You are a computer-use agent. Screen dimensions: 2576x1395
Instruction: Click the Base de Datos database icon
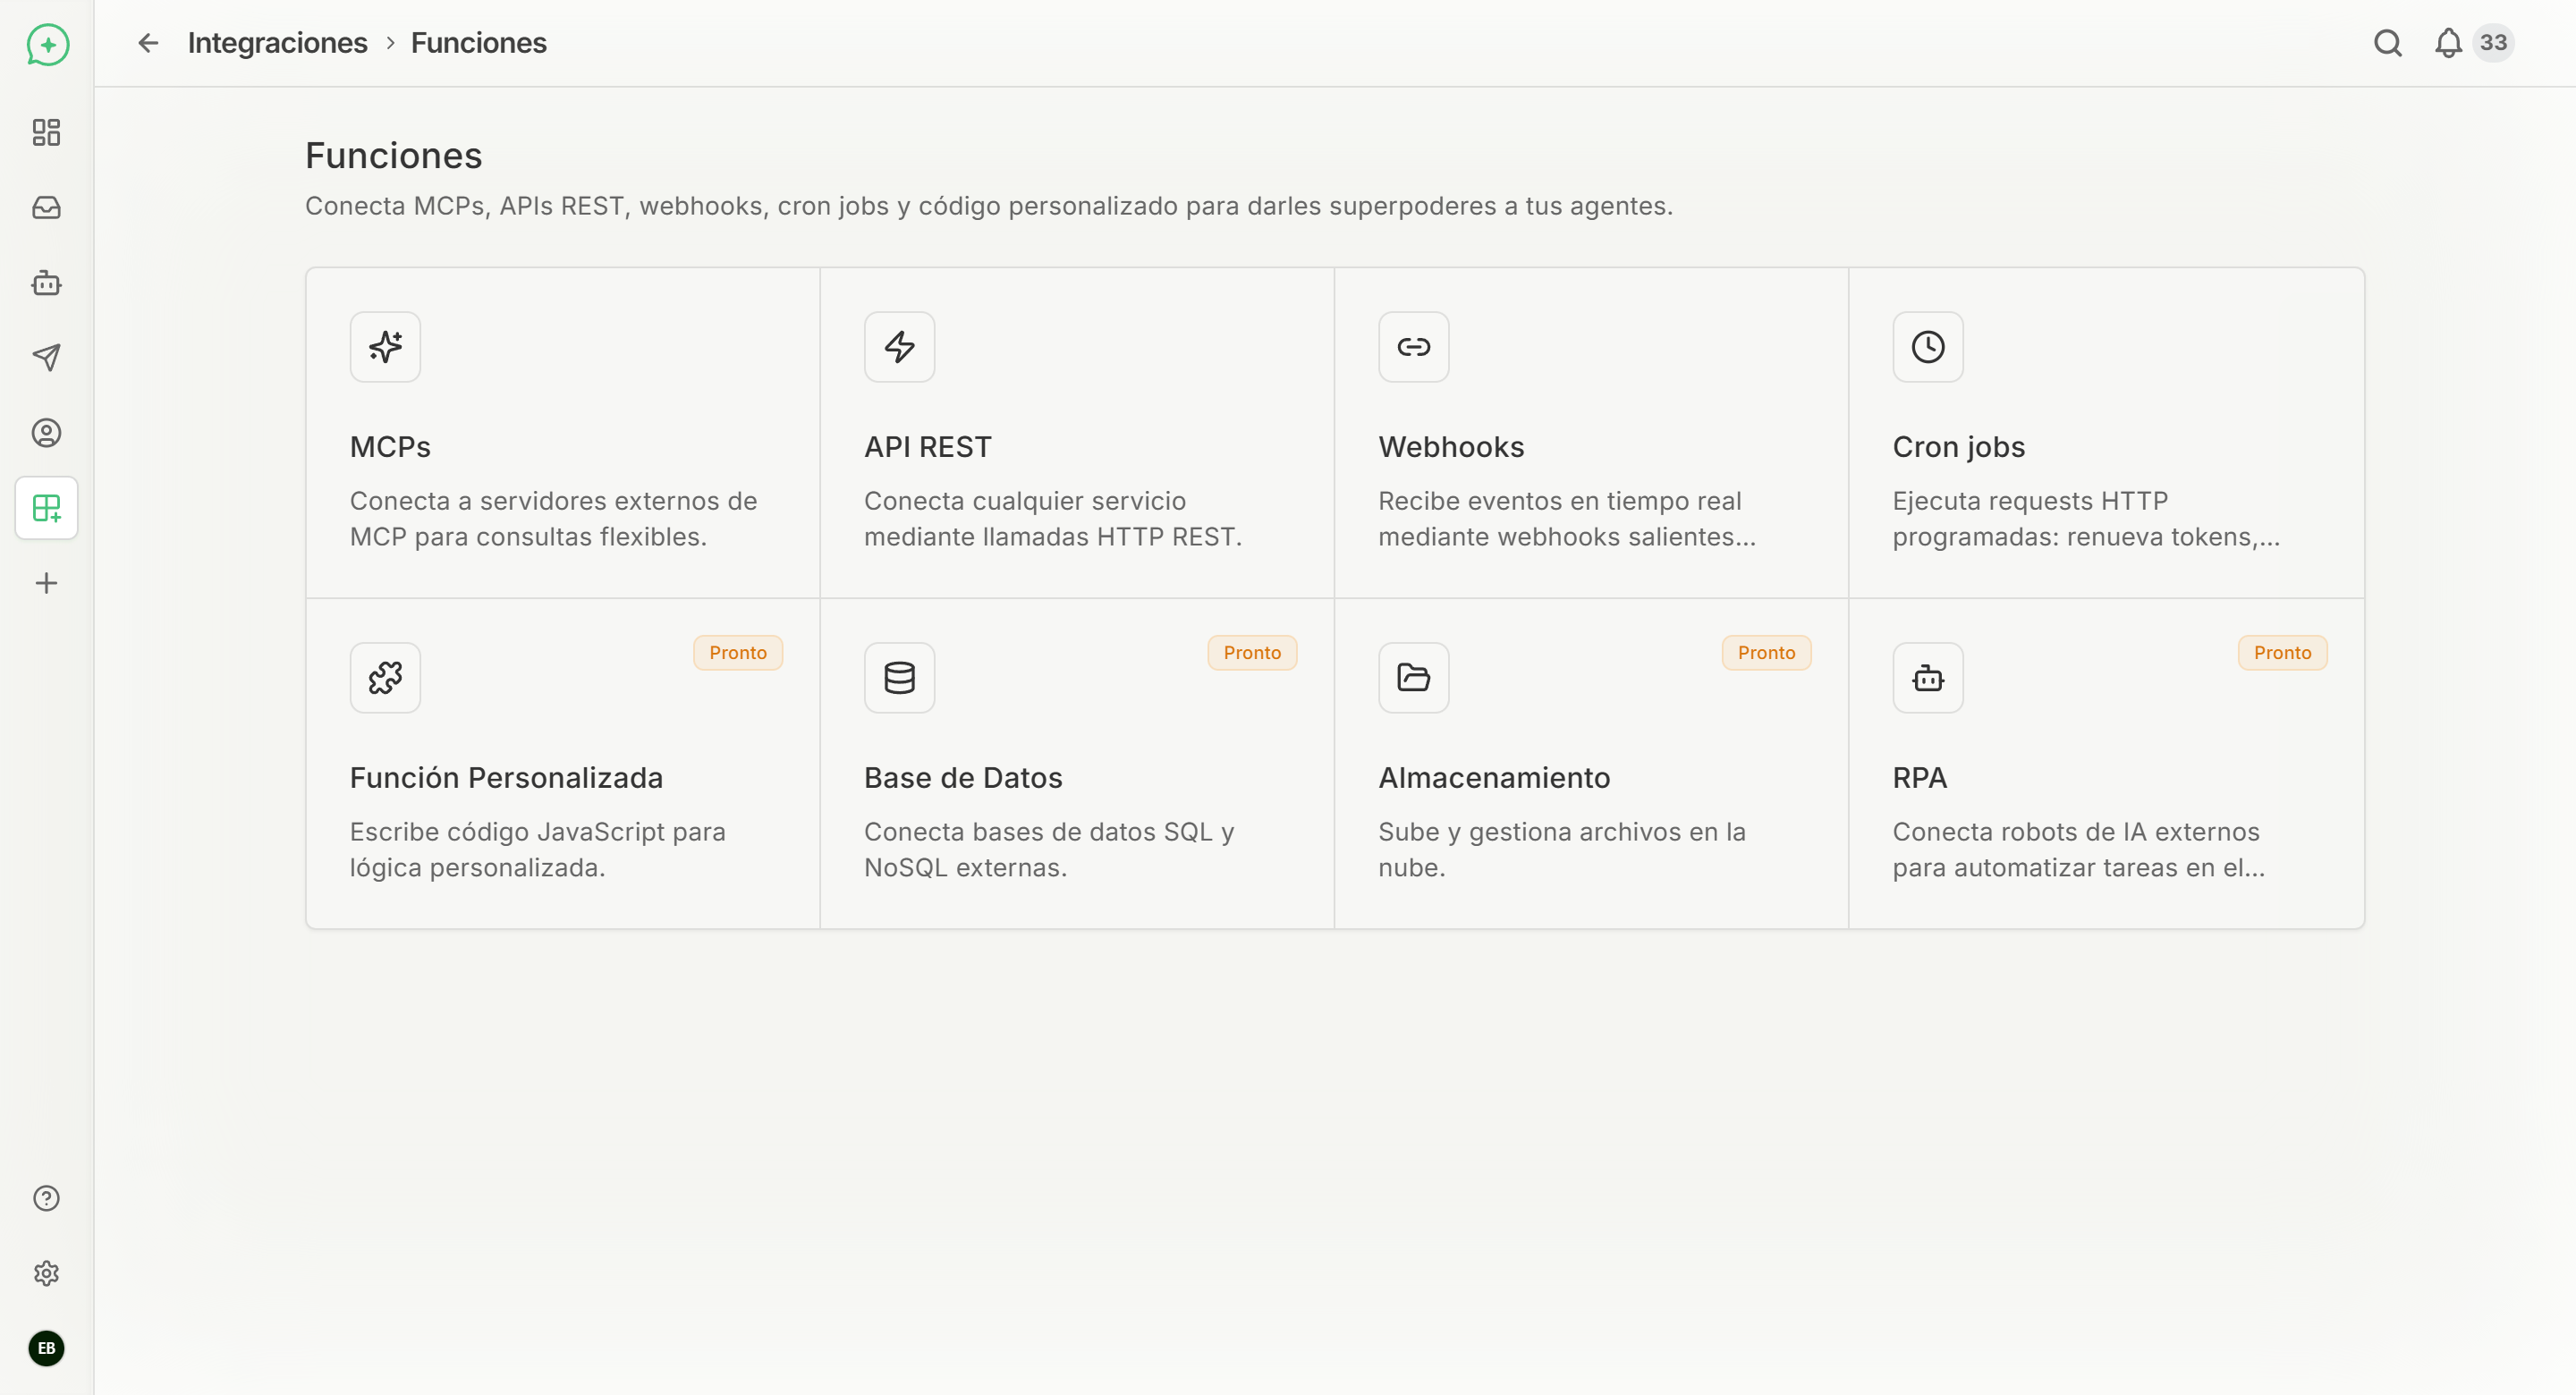pyautogui.click(x=899, y=678)
